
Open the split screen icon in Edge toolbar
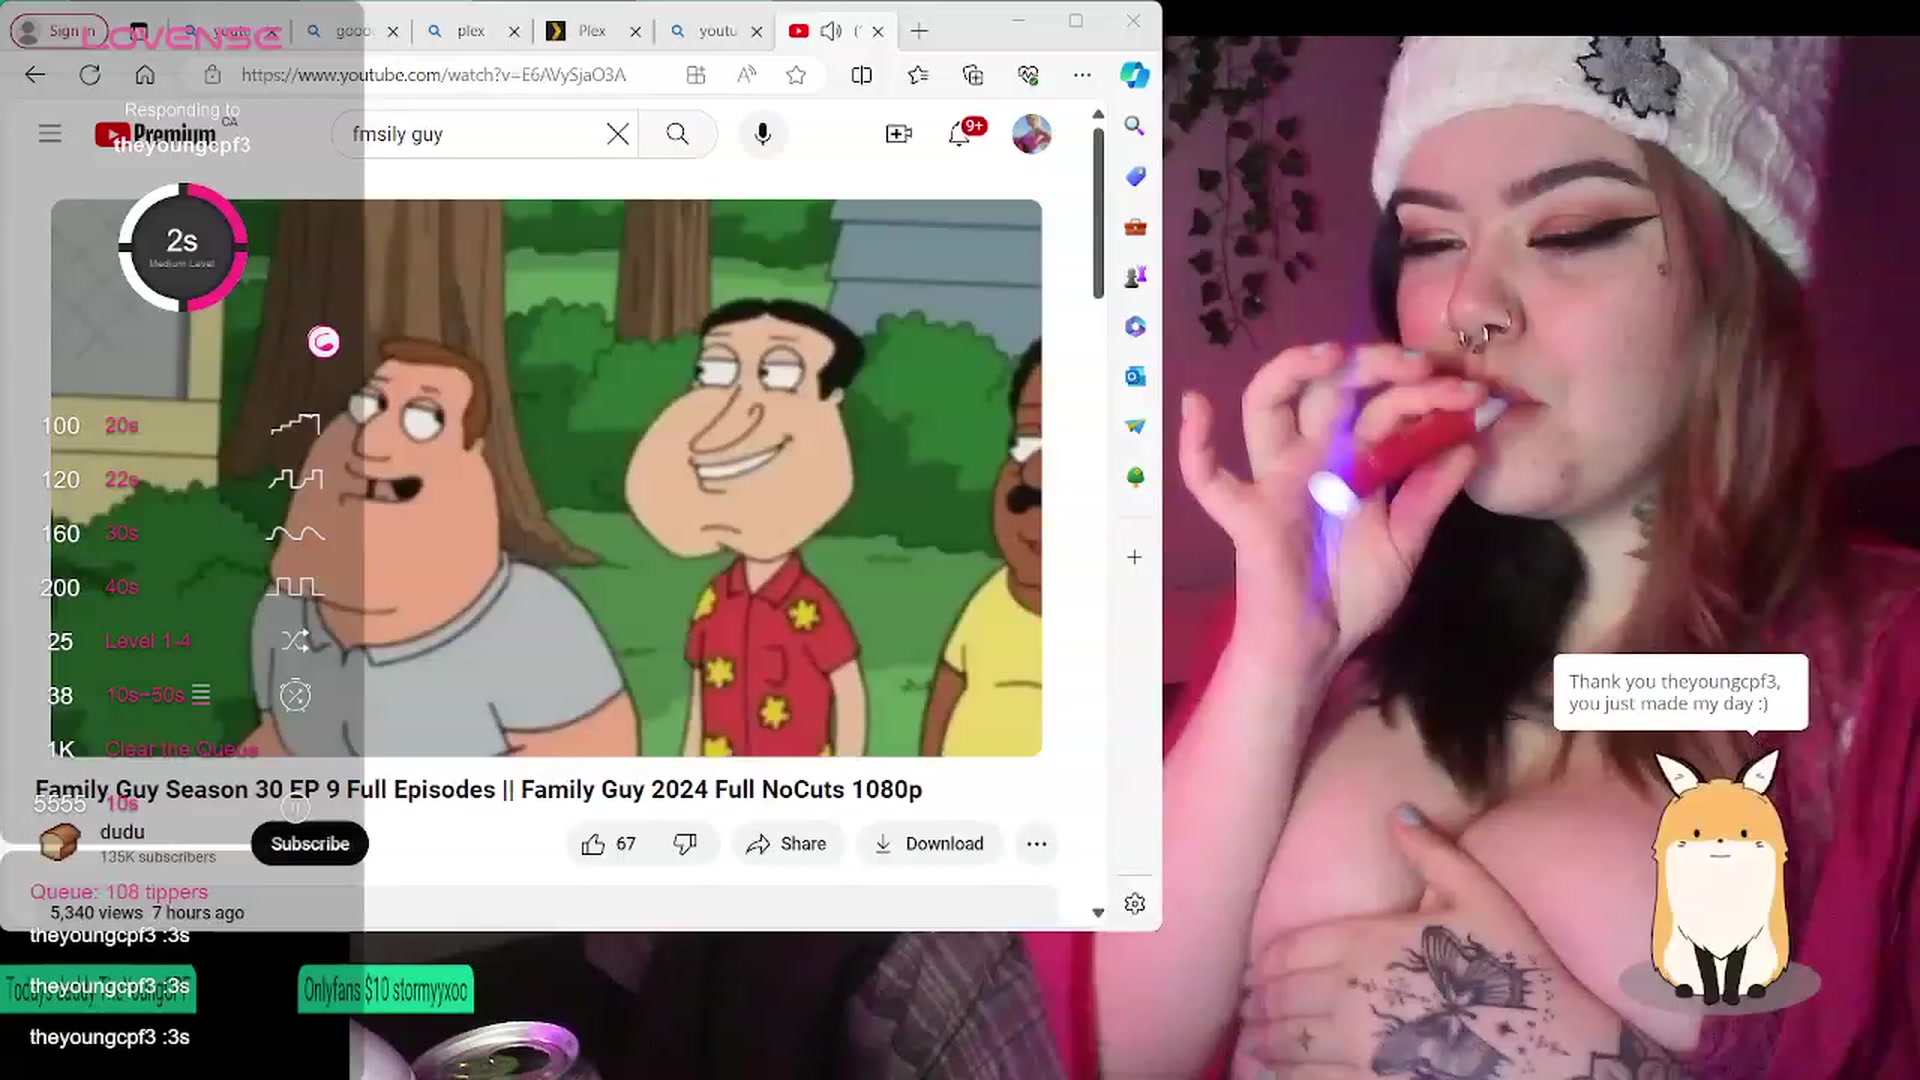point(861,75)
